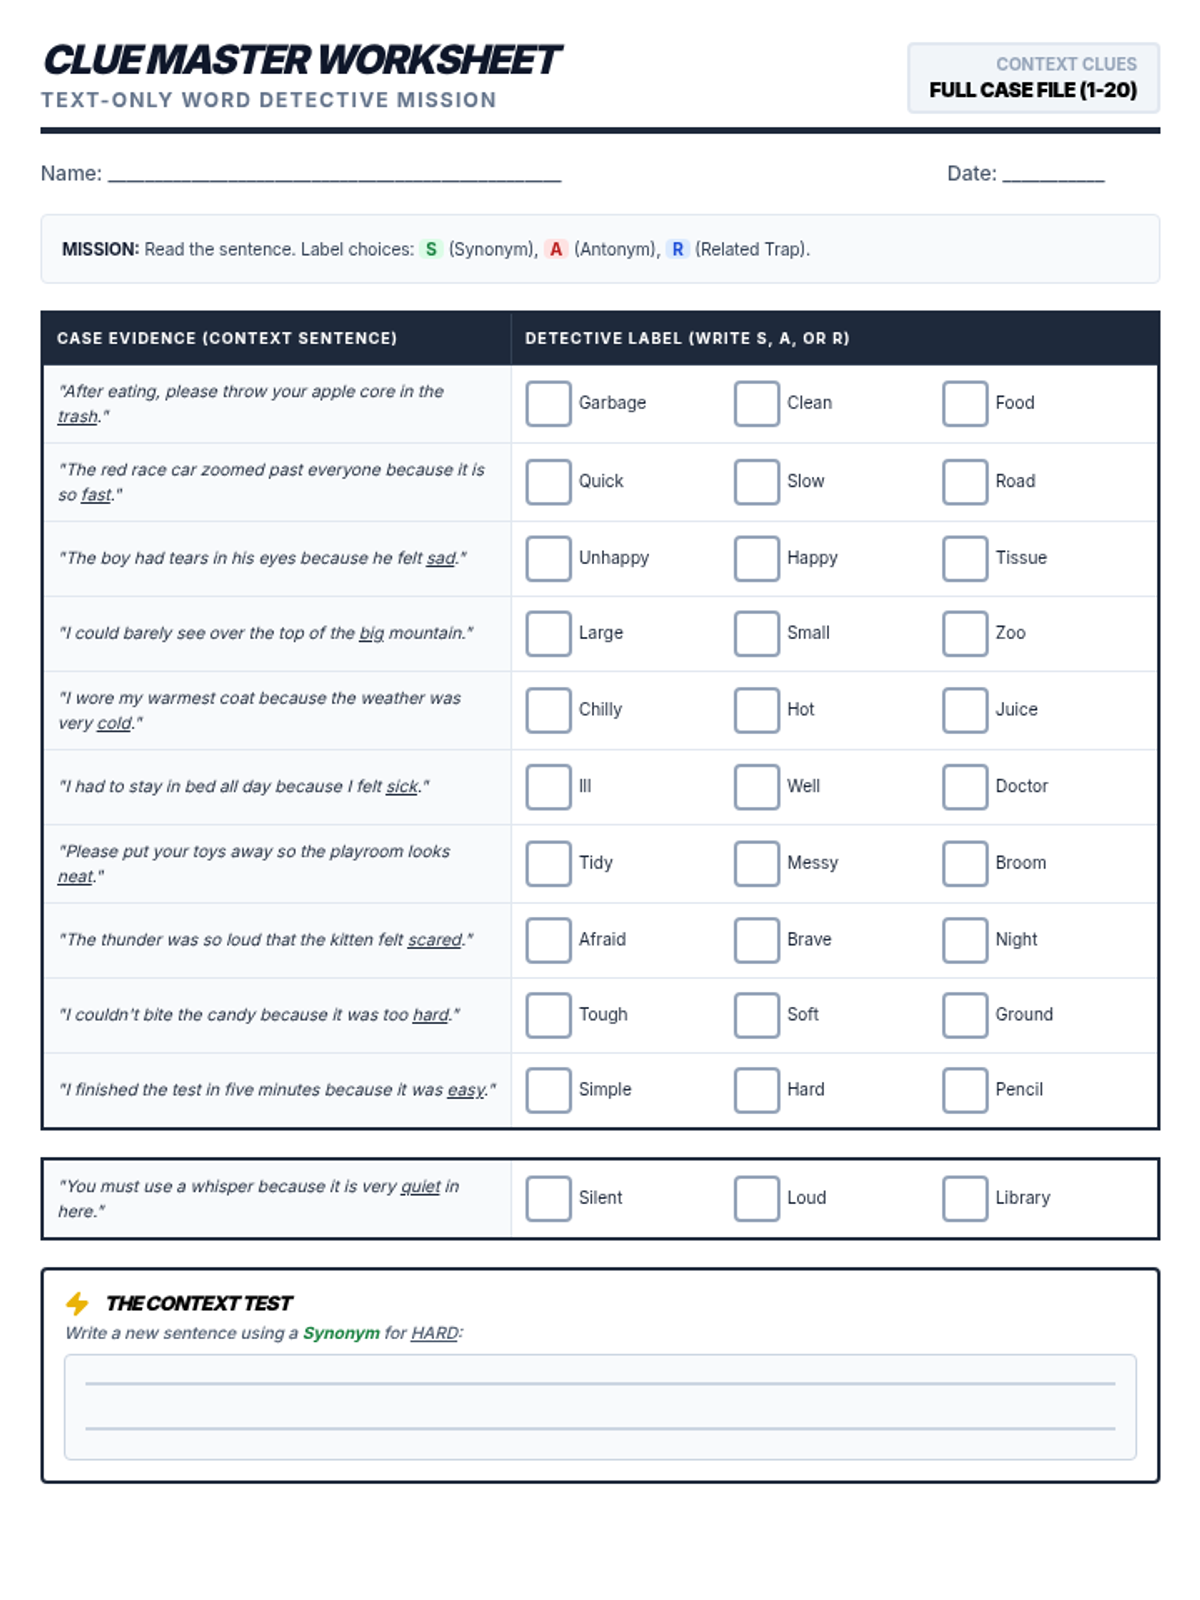Click the Name line field
Viewport: 1200px width, 1600px height.
pos(334,175)
